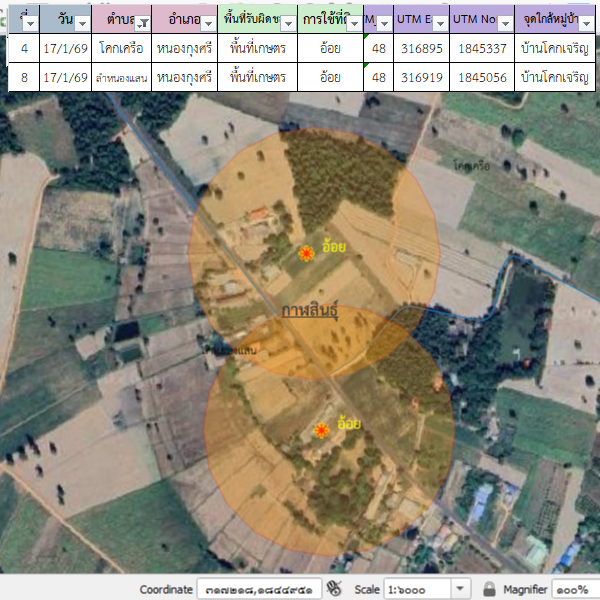Select the 1845056 UTM north cell
600x600 pixels.
click(482, 77)
